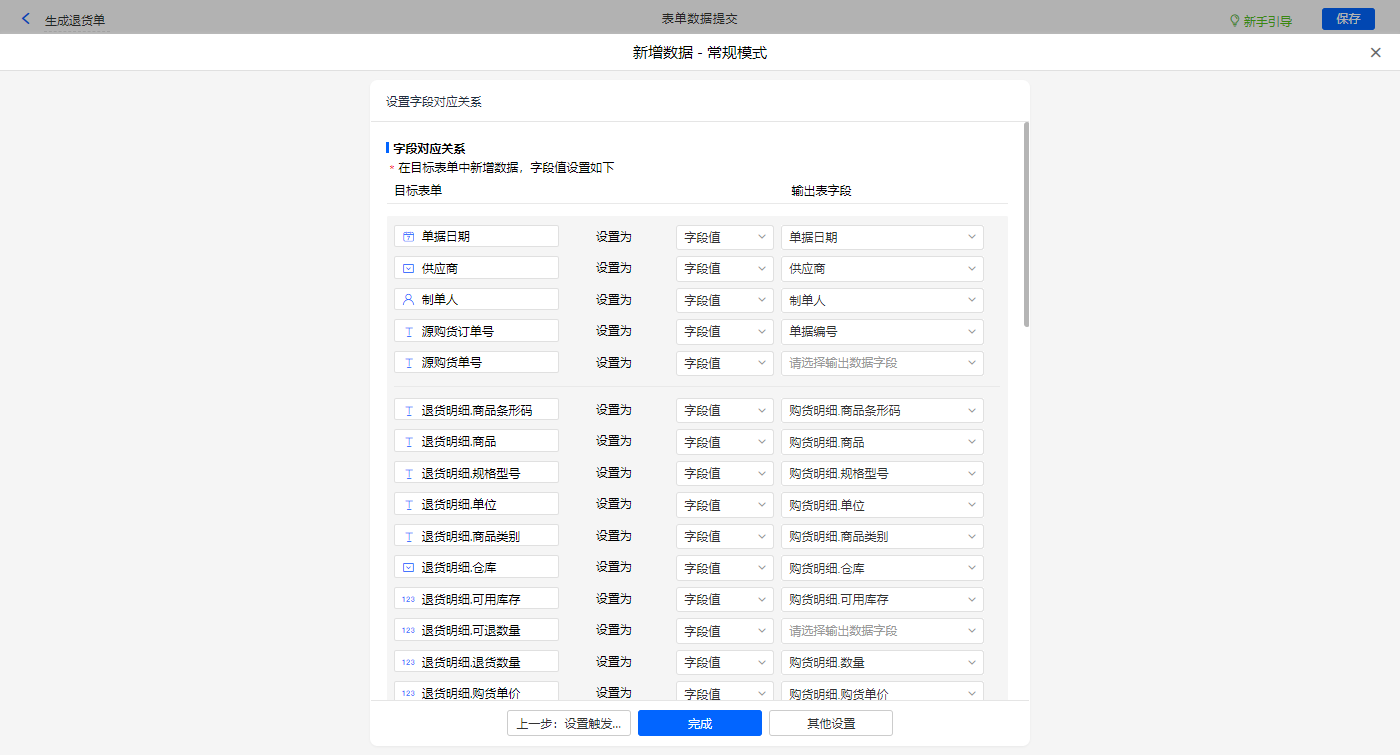1400x755 pixels.
Task: Close the 新增数据 dialog with X
Action: pos(1375,53)
